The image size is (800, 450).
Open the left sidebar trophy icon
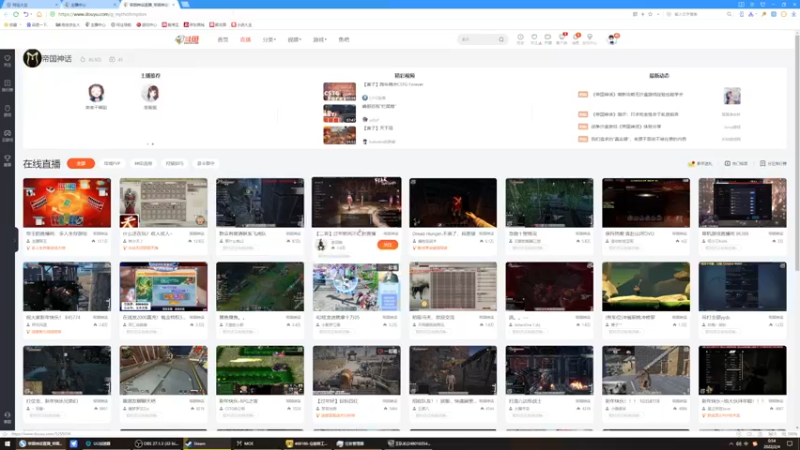[7, 160]
